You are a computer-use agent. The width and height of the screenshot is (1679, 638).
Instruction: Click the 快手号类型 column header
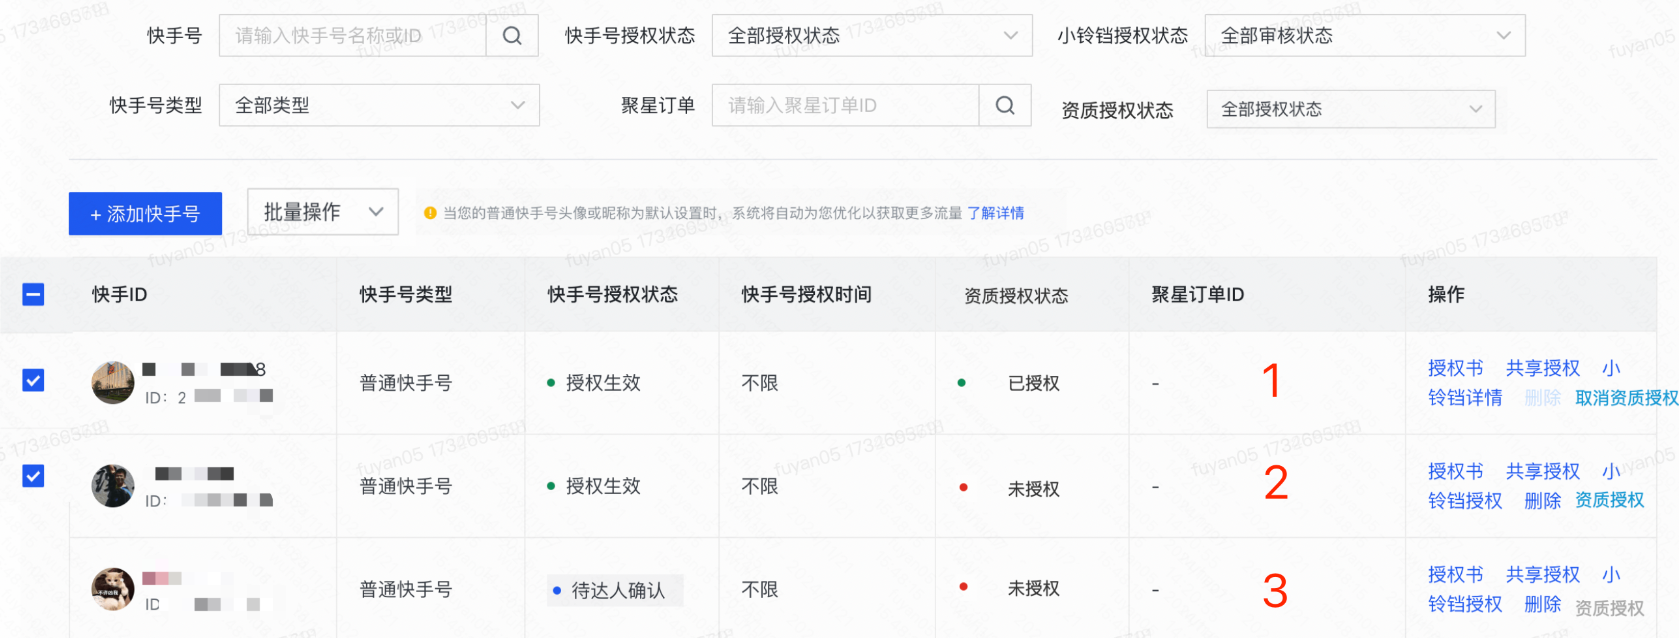[x=406, y=294]
